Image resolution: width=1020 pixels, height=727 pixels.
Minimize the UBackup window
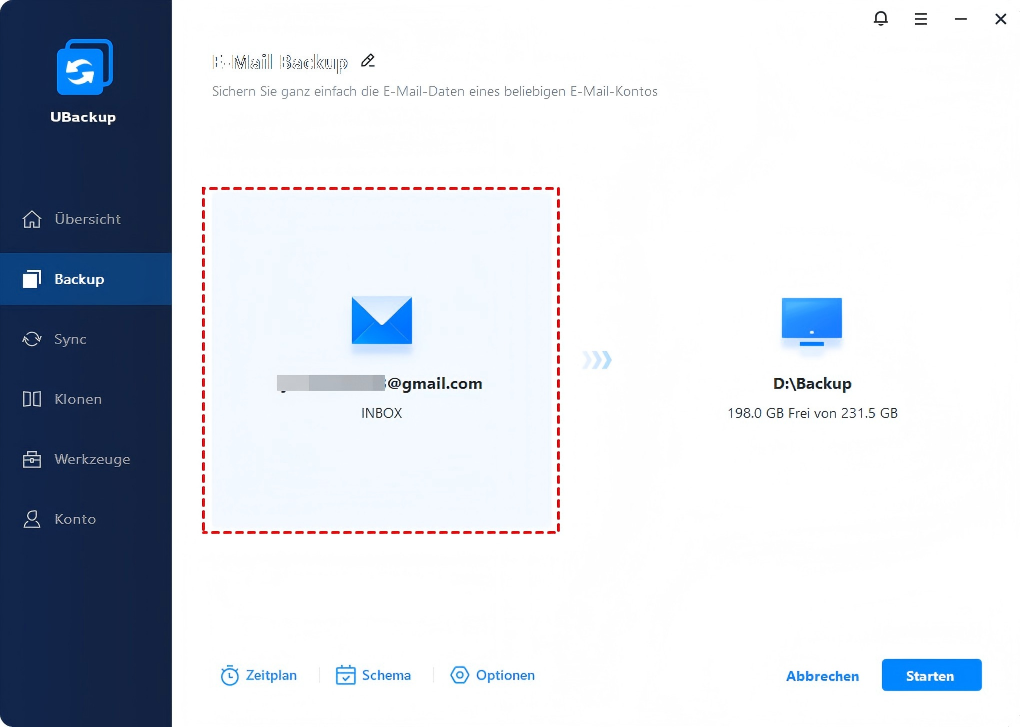pyautogui.click(x=960, y=18)
